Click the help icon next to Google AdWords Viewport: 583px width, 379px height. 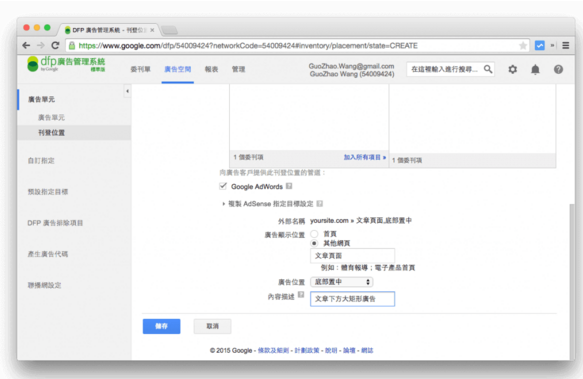click(289, 186)
